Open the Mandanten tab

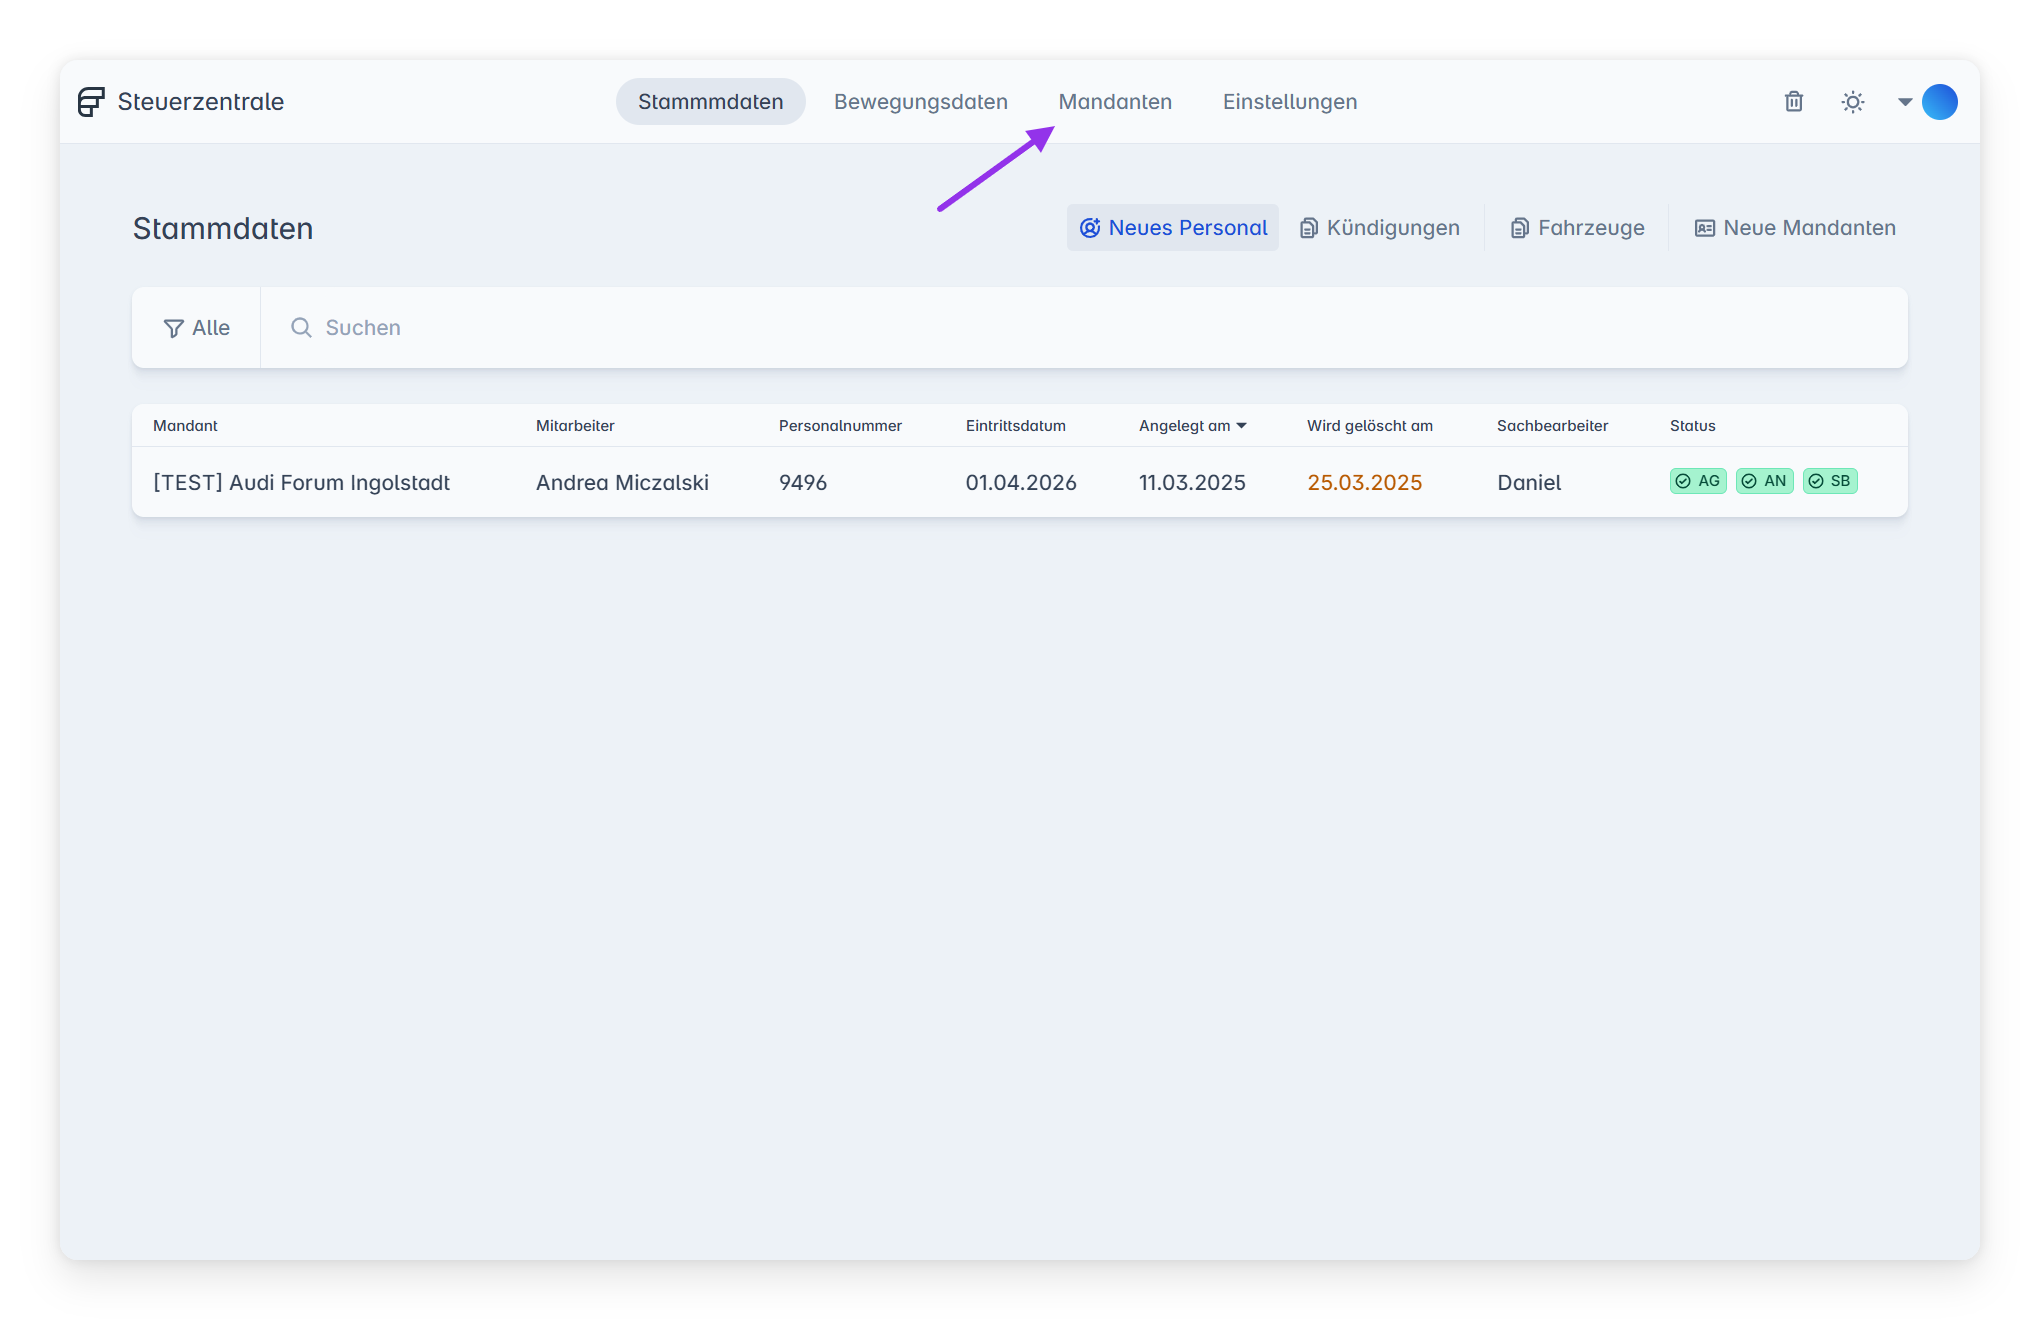point(1115,102)
